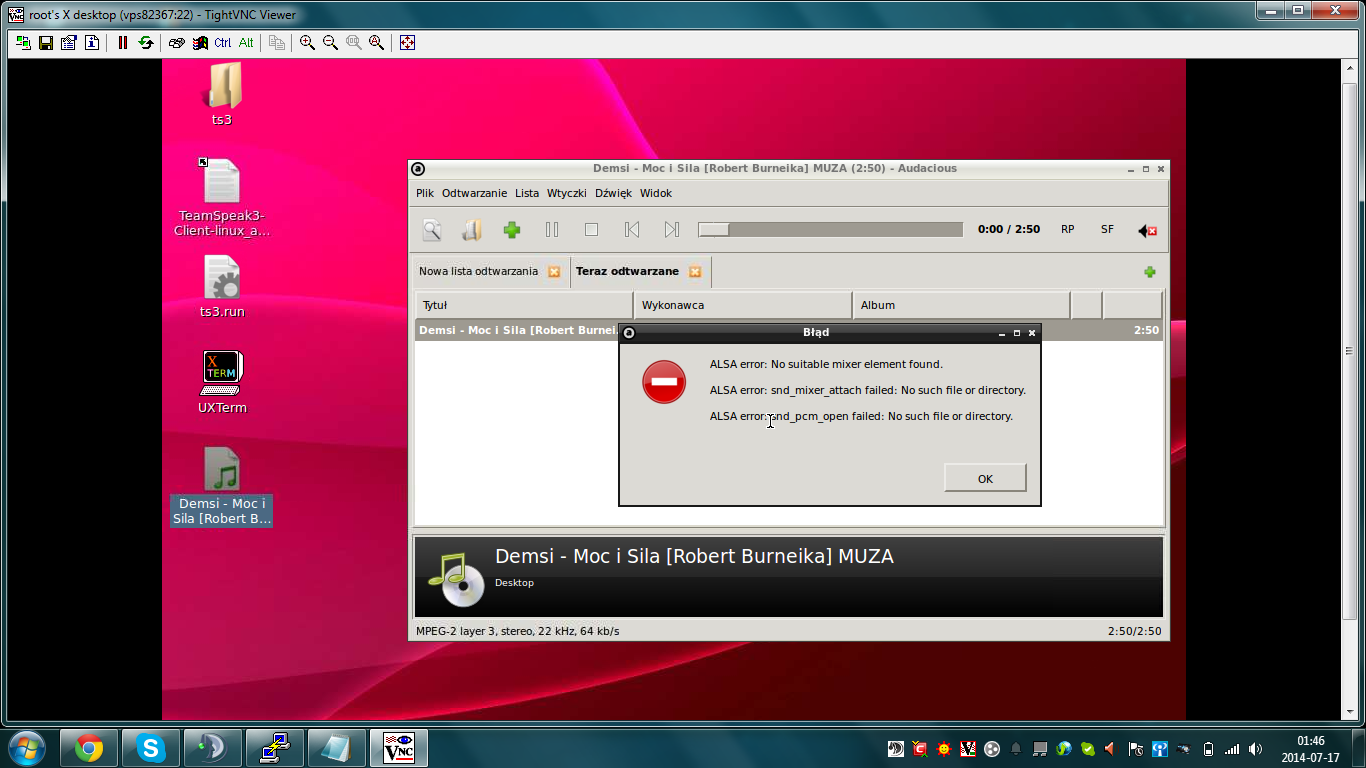1366x768 pixels.
Task: Open the Plik menu
Action: (425, 193)
